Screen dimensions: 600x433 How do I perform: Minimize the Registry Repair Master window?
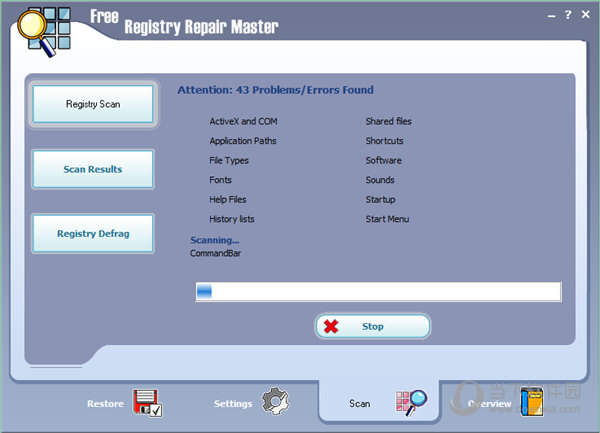tap(551, 16)
